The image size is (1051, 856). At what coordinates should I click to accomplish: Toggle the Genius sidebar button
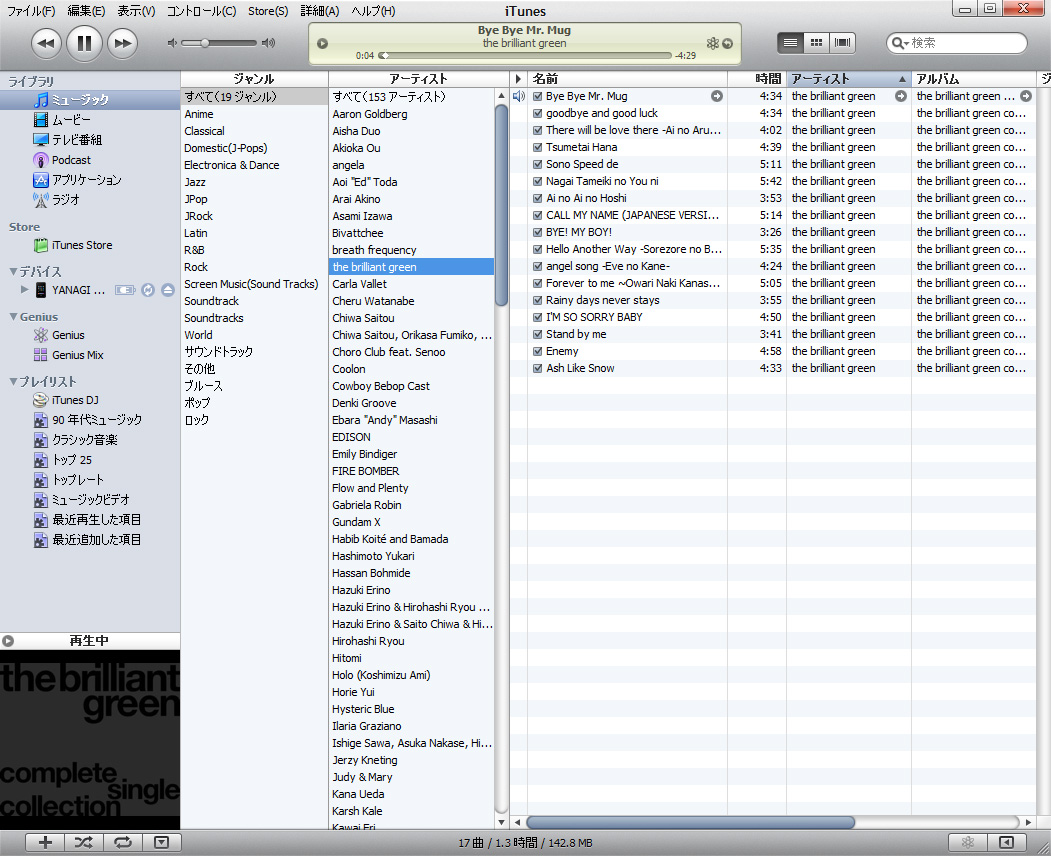(x=1006, y=843)
